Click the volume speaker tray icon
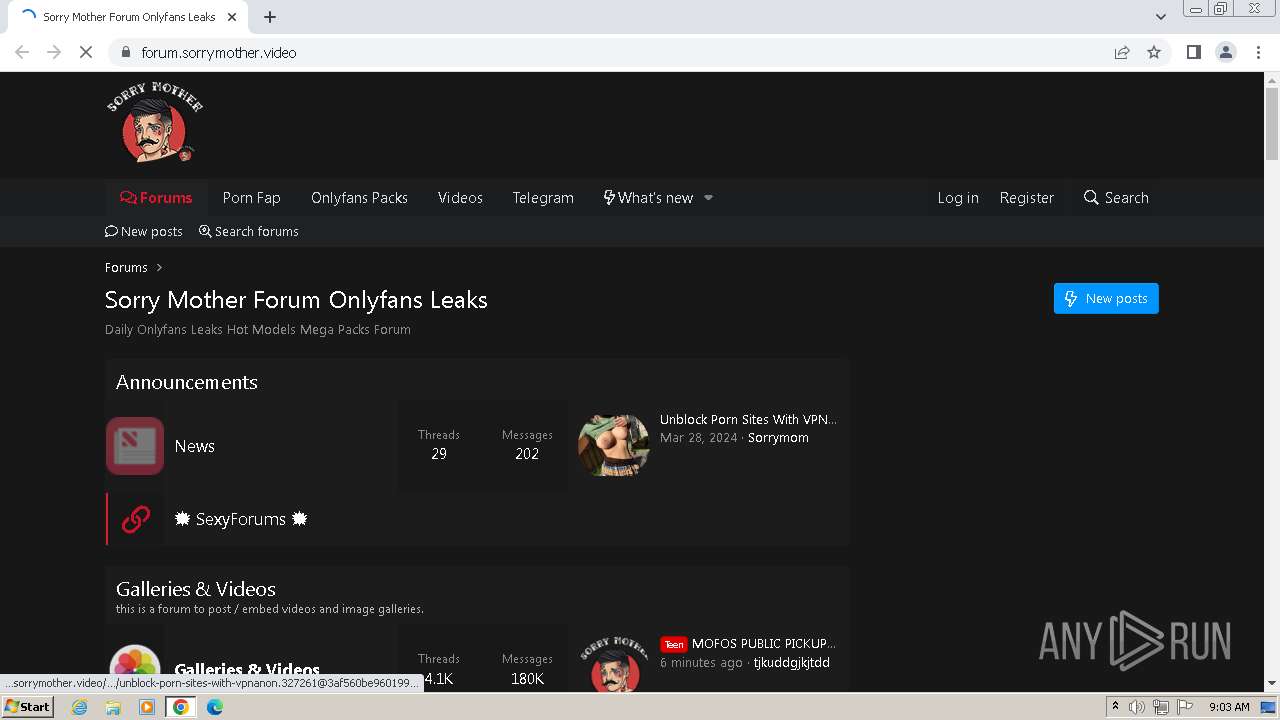 1137,706
